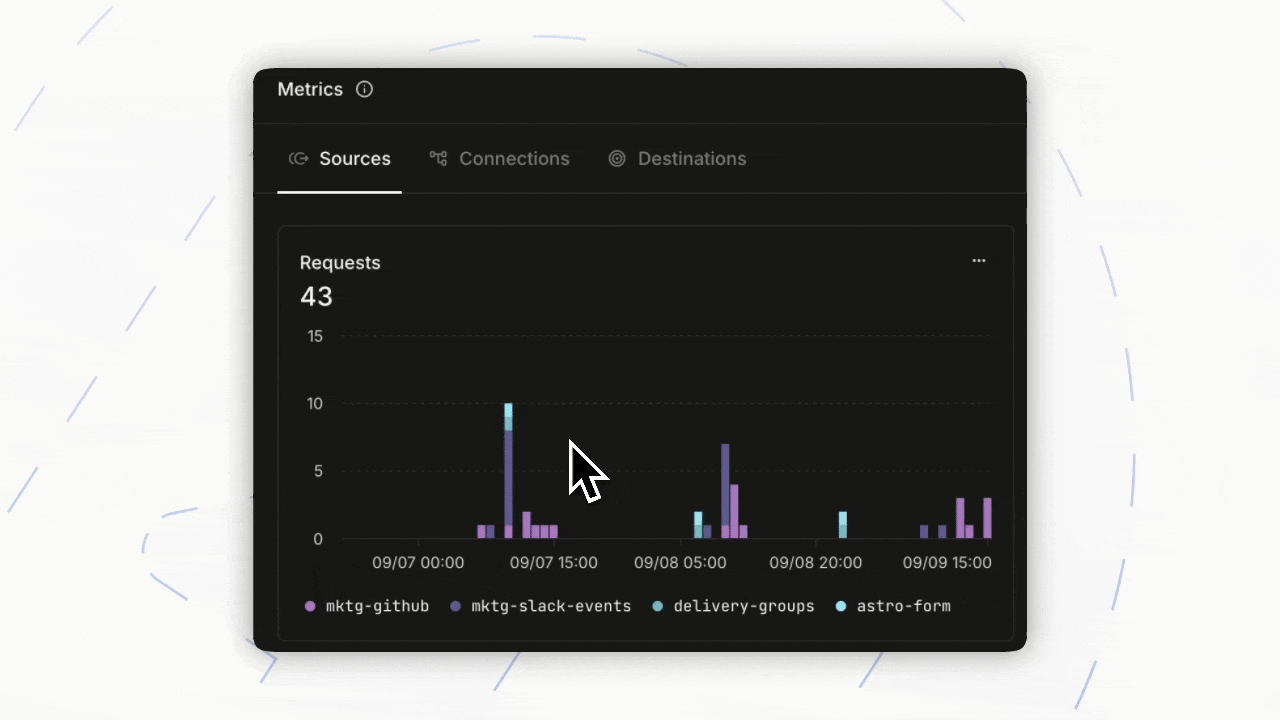Click the Sources tab arrow icon
The image size is (1280, 720).
pos(298,159)
